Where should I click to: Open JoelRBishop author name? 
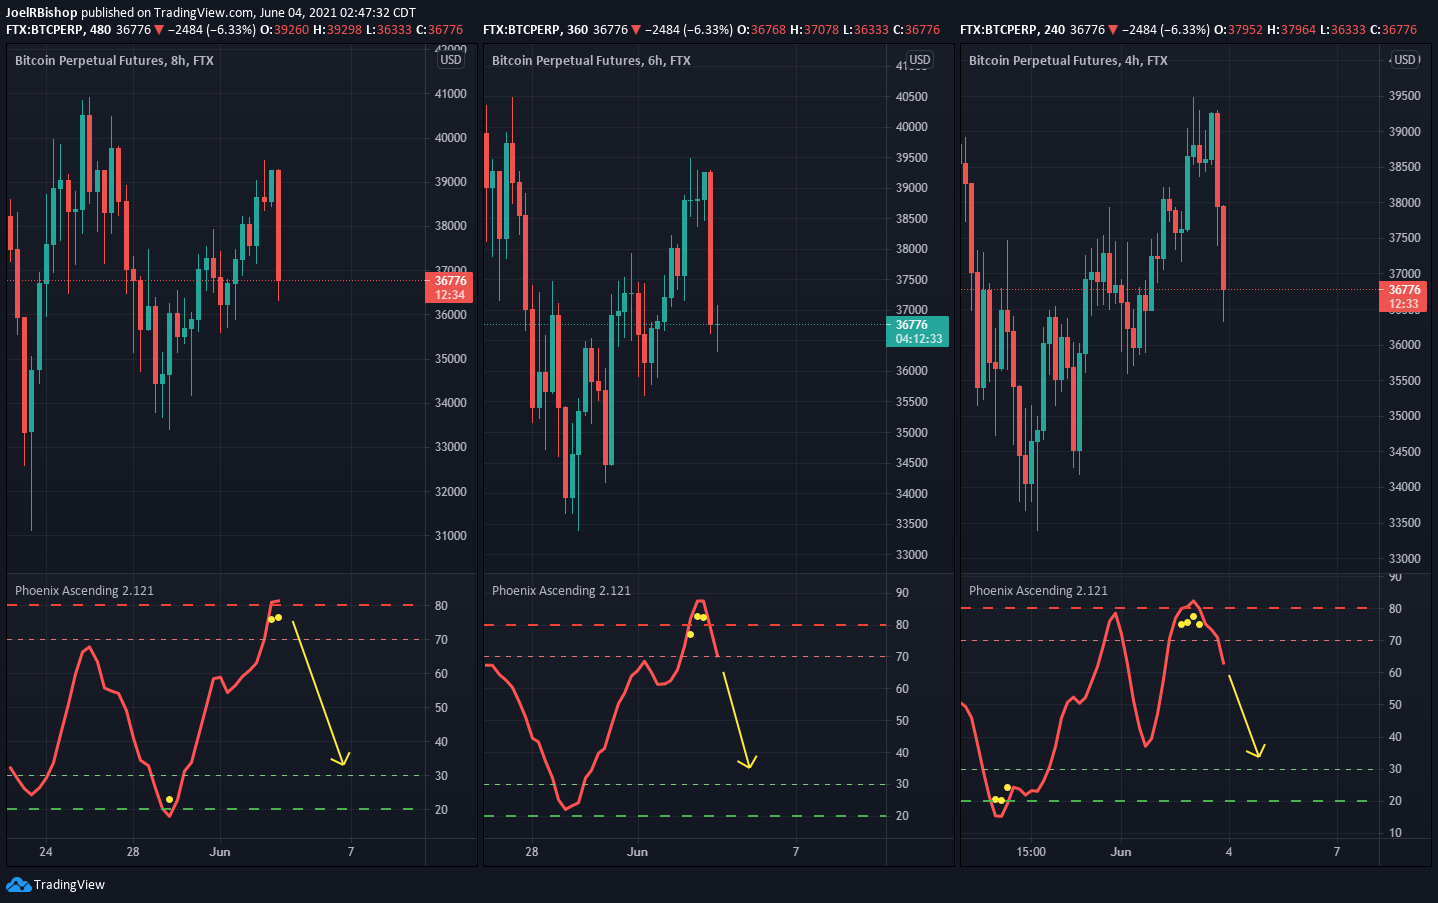coord(42,13)
